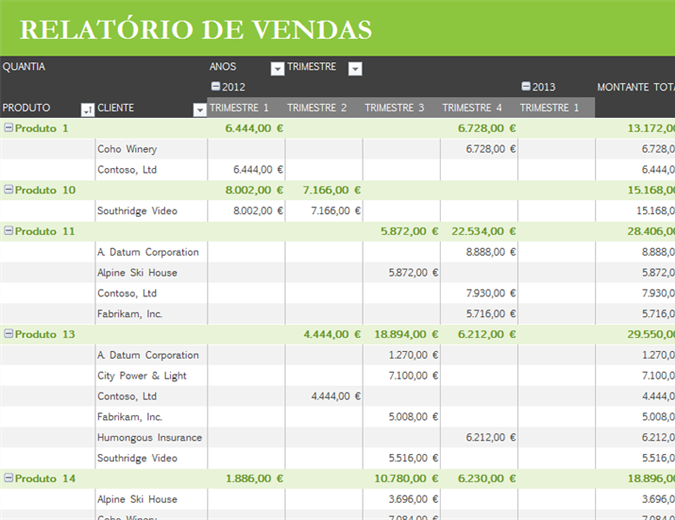Select TRIMESTRE 1 column header under 2013
The width and height of the screenshot is (675, 520).
click(x=549, y=108)
